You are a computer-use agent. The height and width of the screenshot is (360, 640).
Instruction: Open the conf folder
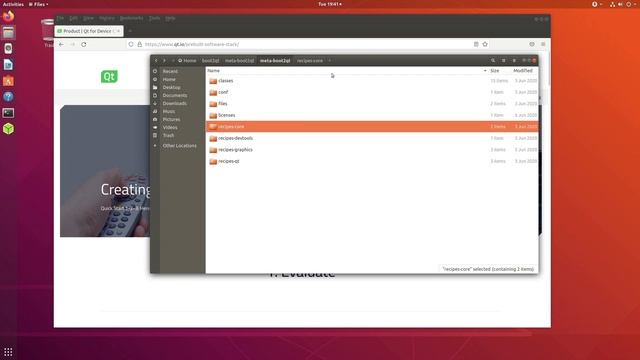pyautogui.click(x=372, y=92)
